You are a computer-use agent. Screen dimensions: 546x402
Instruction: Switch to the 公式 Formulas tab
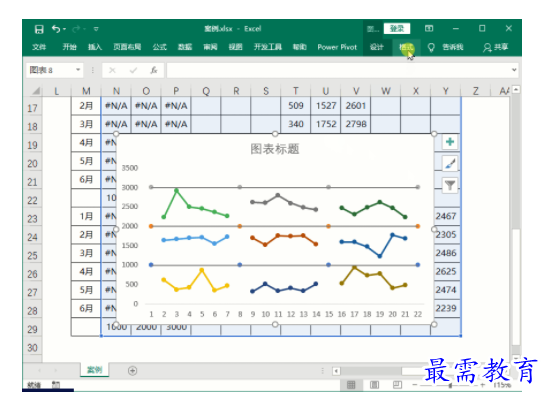159,47
